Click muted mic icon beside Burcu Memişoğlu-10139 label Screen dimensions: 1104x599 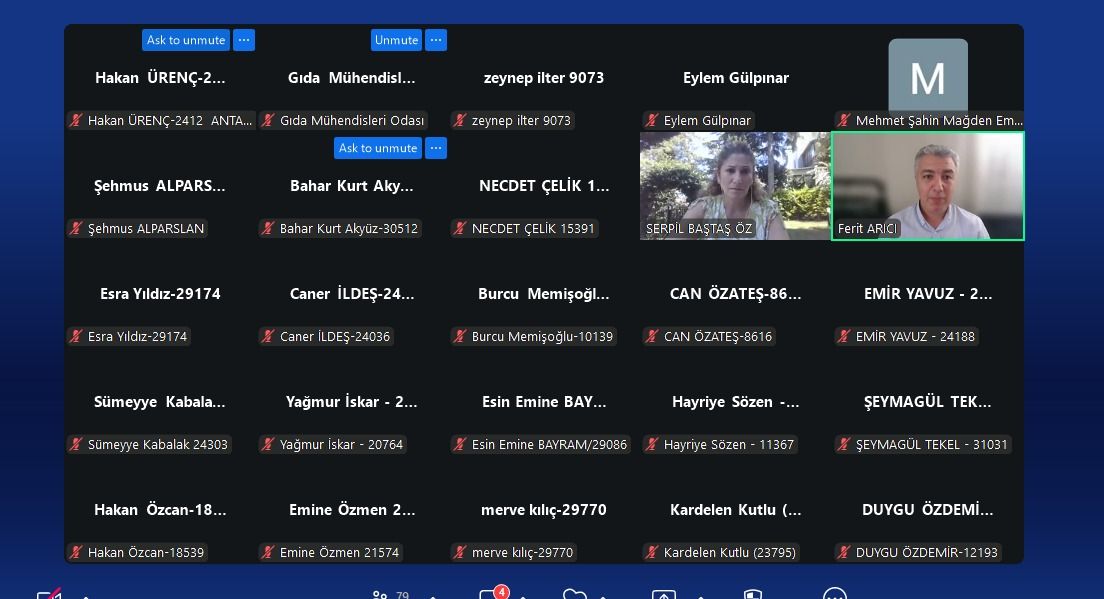coord(460,336)
